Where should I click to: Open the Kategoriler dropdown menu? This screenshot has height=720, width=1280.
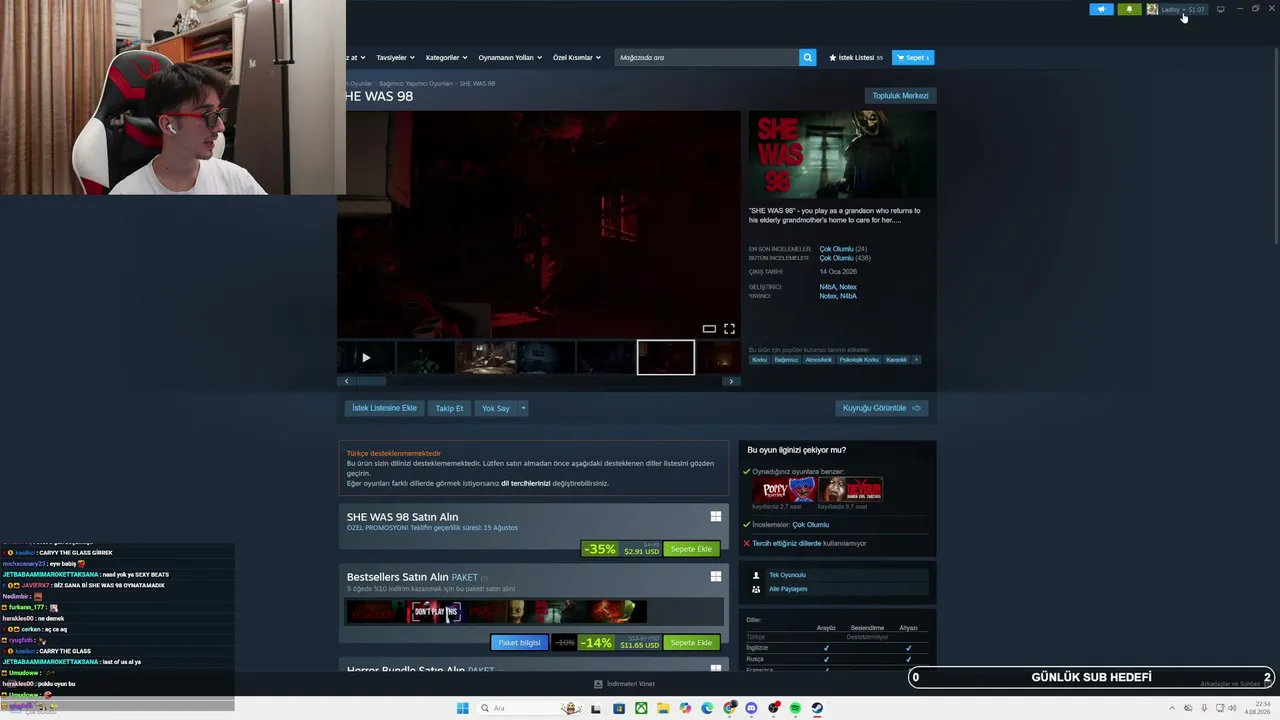click(x=445, y=58)
